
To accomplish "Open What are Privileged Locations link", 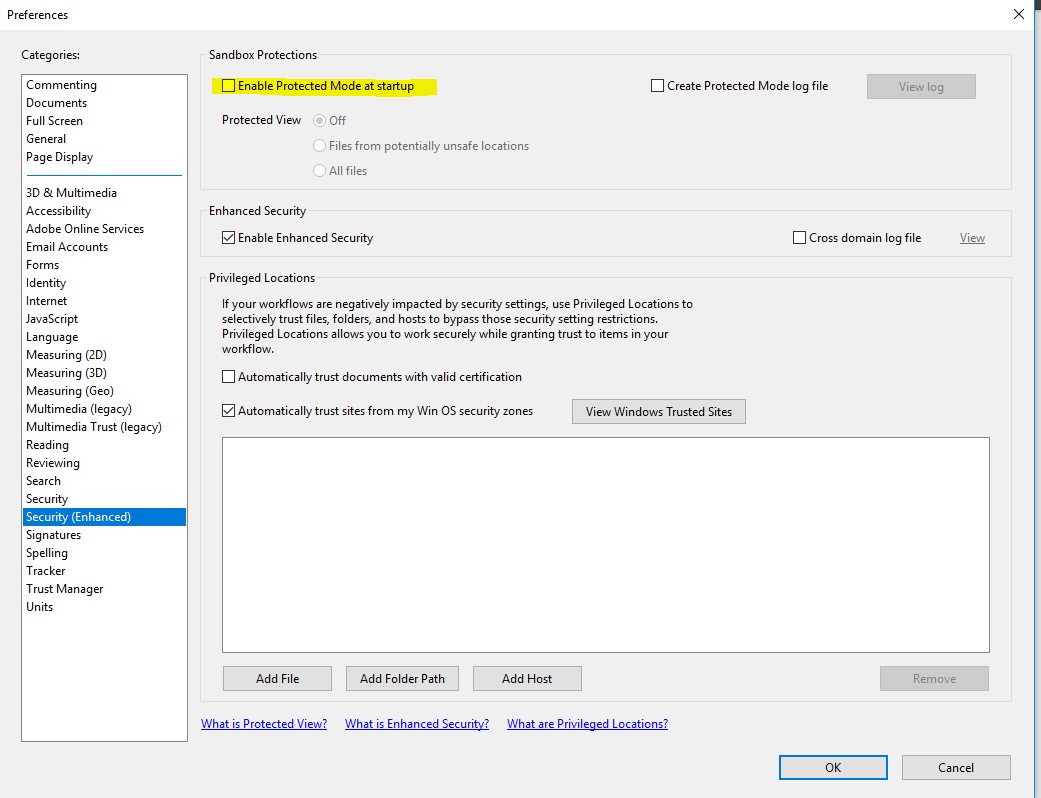I will pyautogui.click(x=587, y=724).
